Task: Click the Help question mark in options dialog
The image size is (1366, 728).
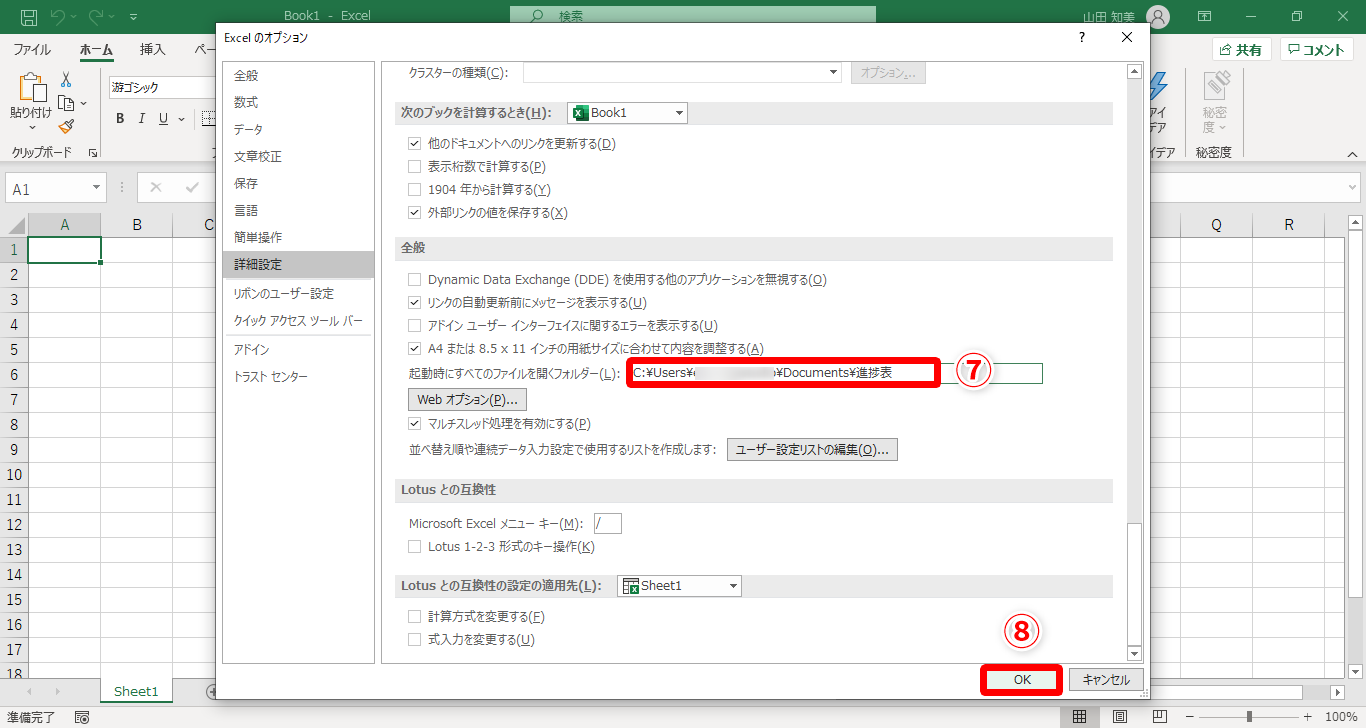Action: (1081, 38)
